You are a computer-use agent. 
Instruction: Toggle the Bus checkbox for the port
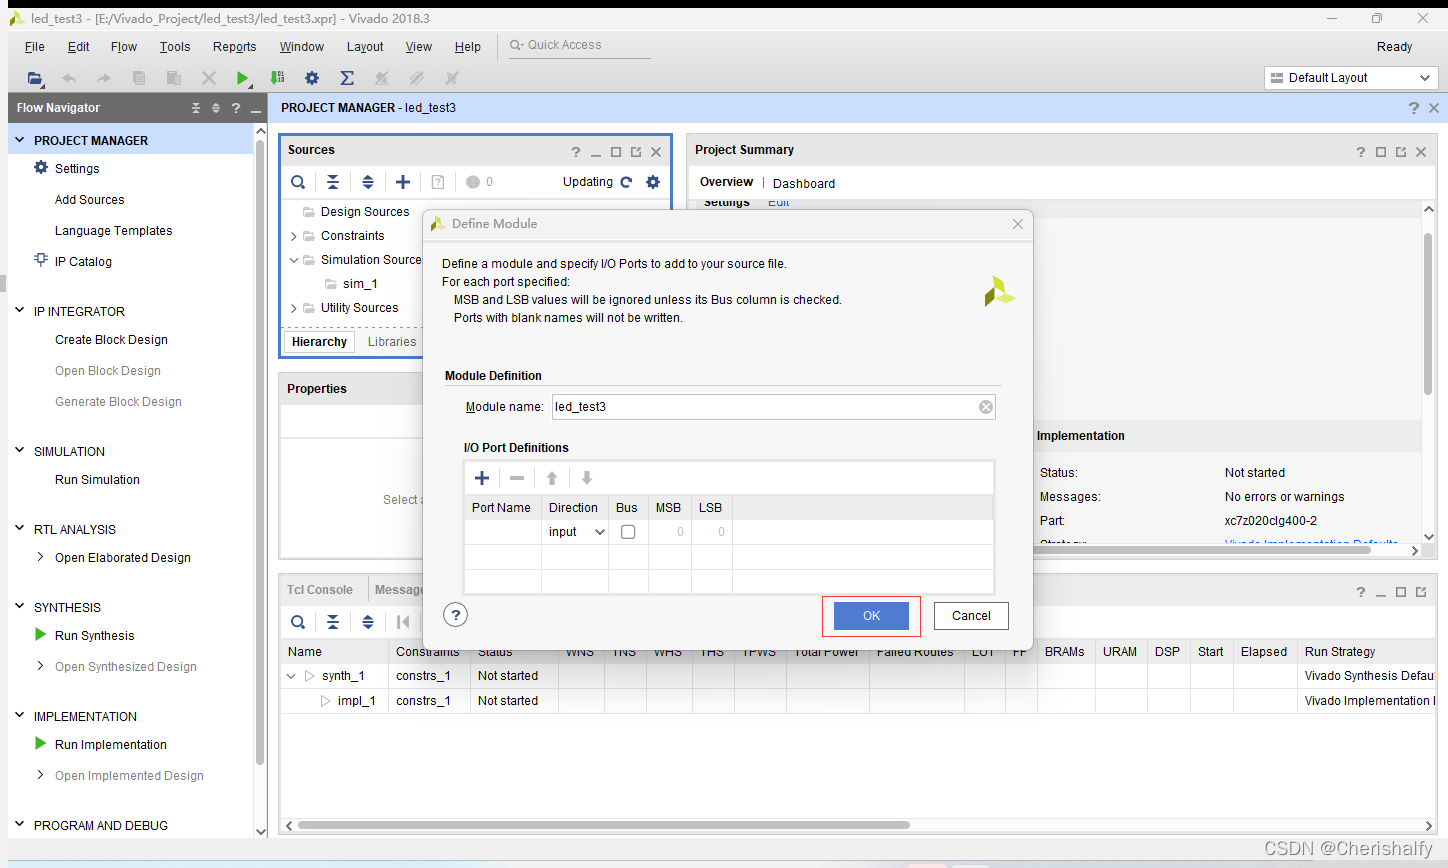coord(628,532)
